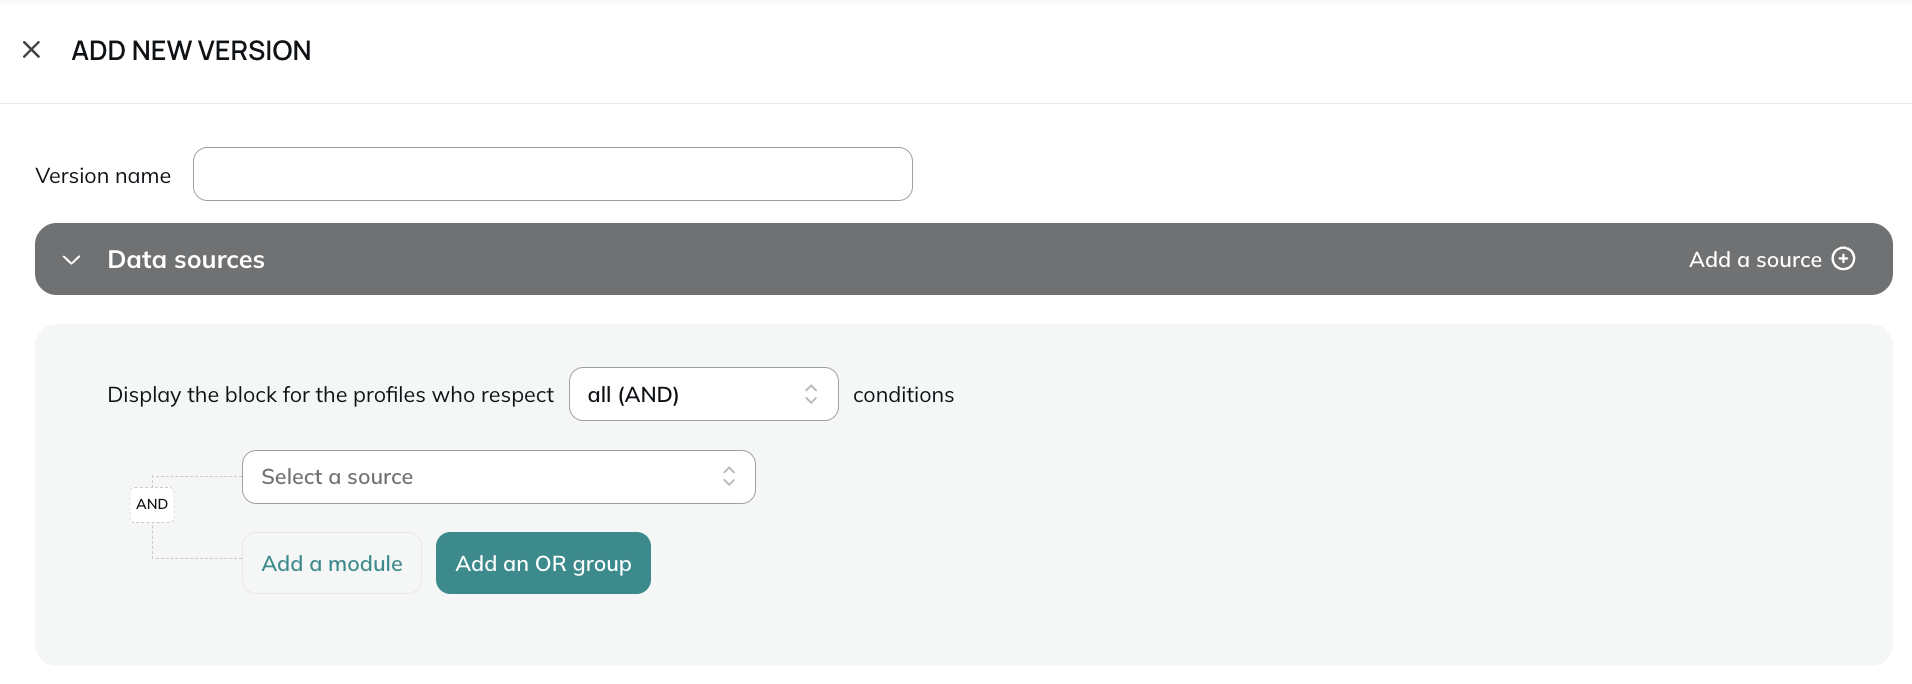This screenshot has width=1912, height=684.
Task: Collapse the Data sources section chevron
Action: (x=71, y=260)
